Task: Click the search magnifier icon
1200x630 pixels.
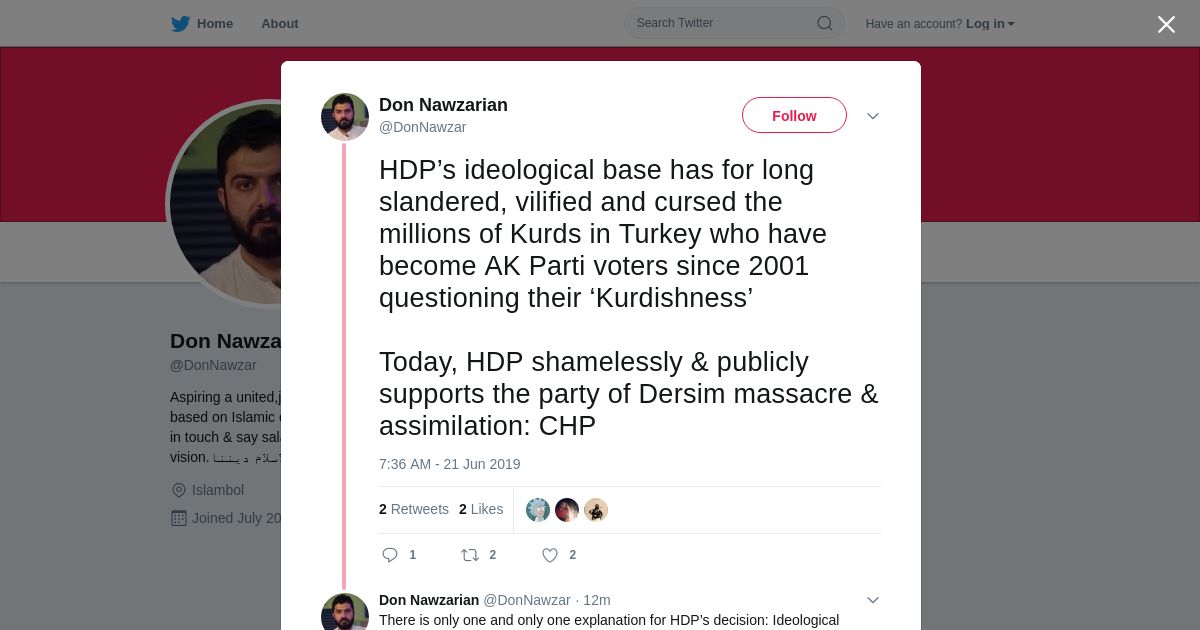Action: pos(825,23)
